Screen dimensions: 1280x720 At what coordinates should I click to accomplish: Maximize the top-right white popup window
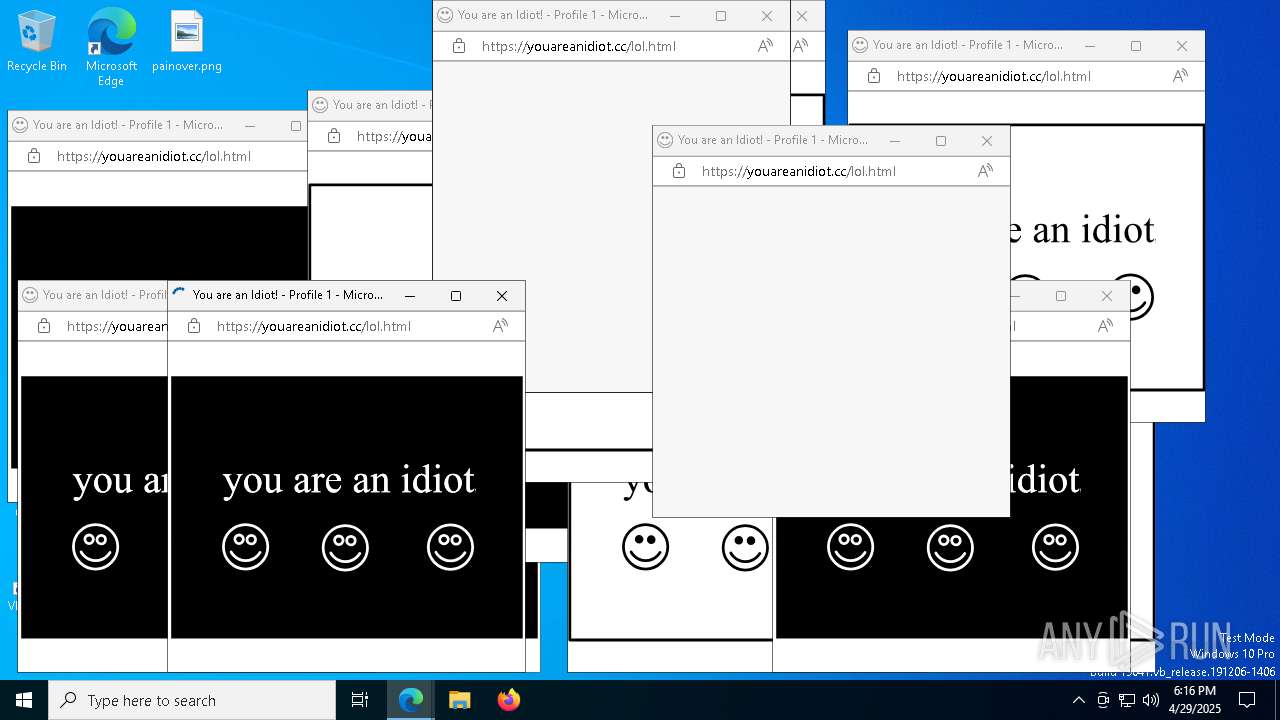tap(1136, 46)
